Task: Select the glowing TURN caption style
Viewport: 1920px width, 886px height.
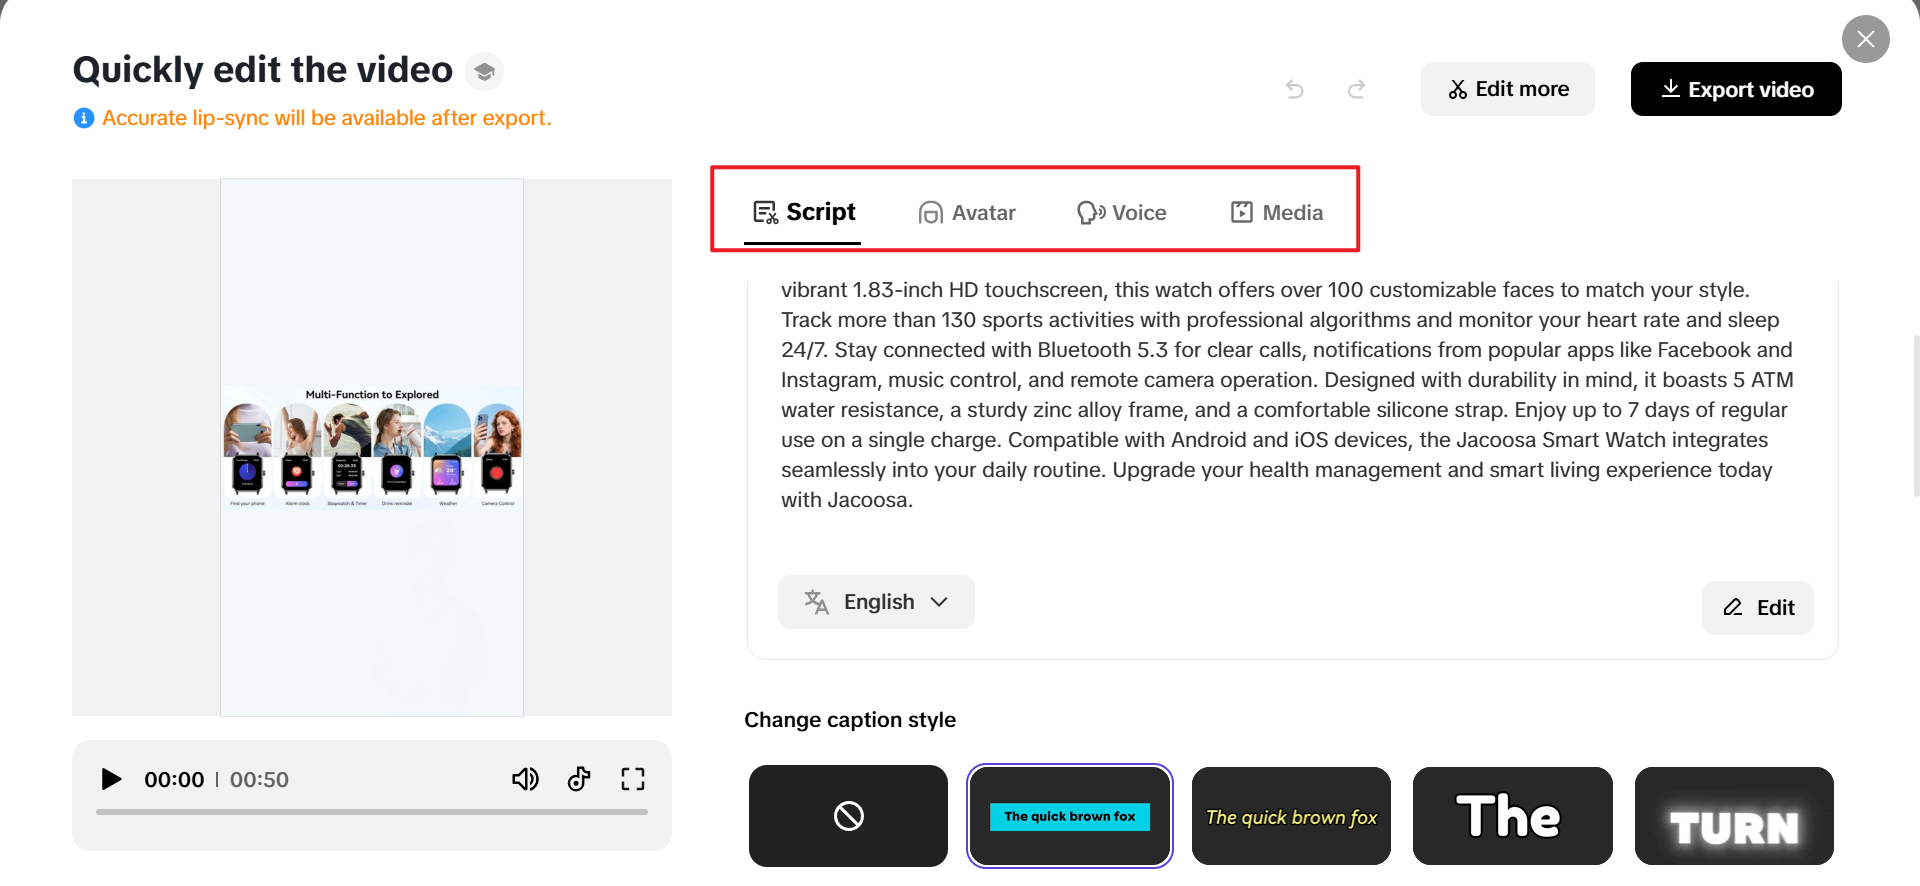Action: point(1734,816)
